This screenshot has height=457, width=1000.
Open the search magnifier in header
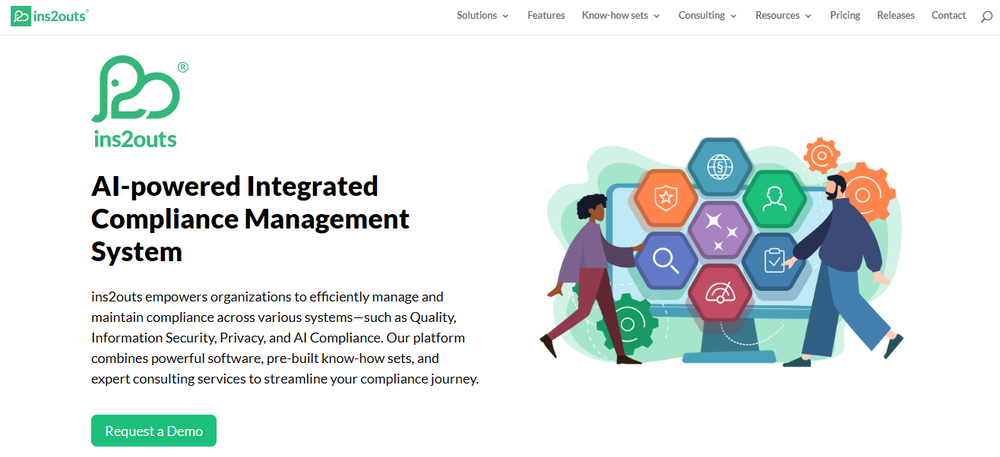pyautogui.click(x=986, y=17)
